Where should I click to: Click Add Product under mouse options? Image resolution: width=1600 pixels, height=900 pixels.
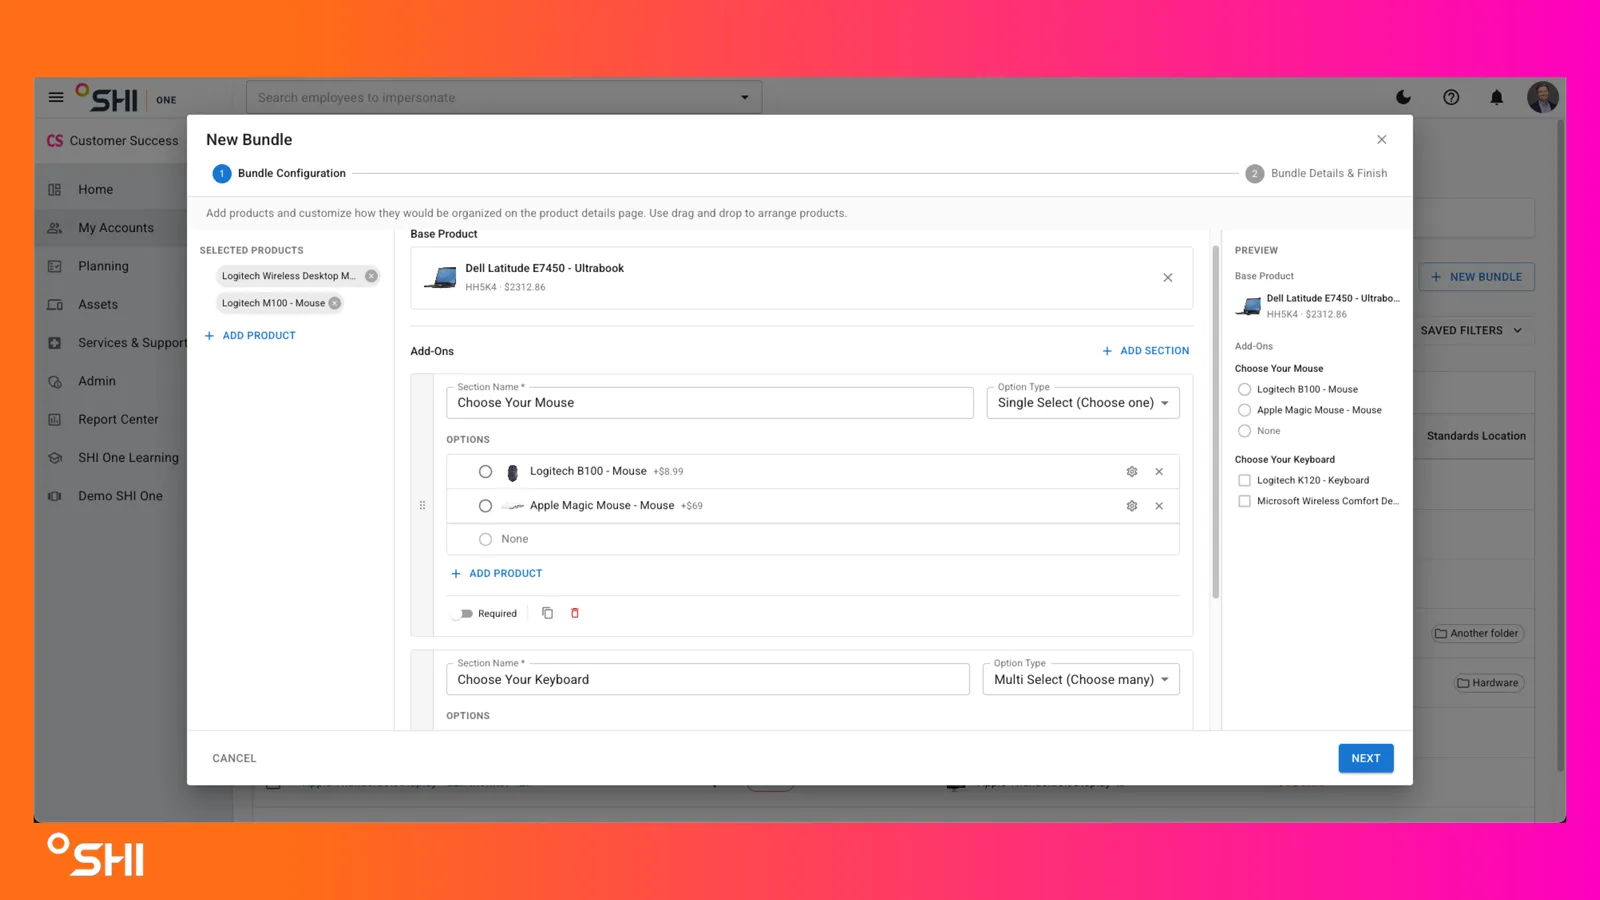(496, 574)
